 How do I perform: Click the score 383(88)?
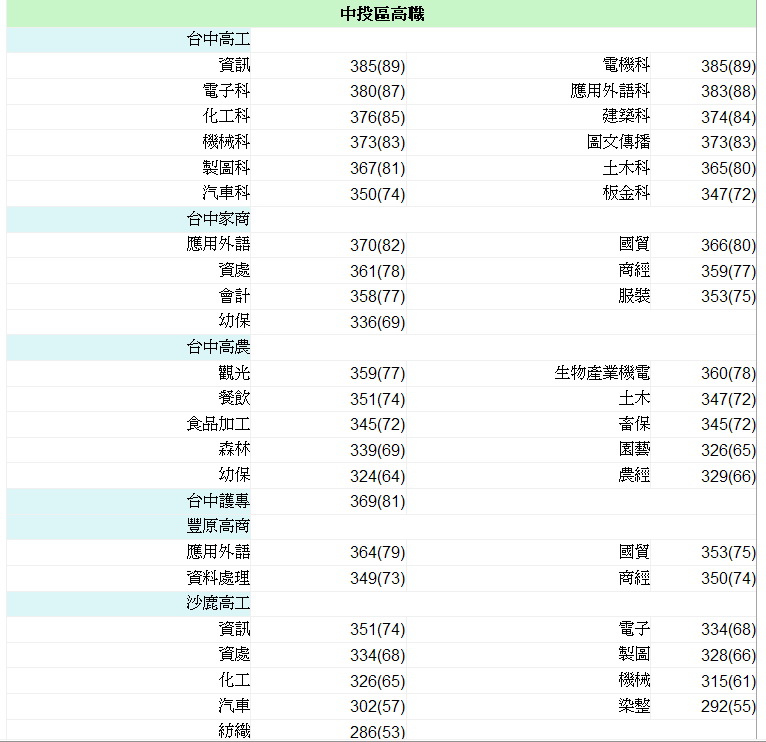[728, 91]
